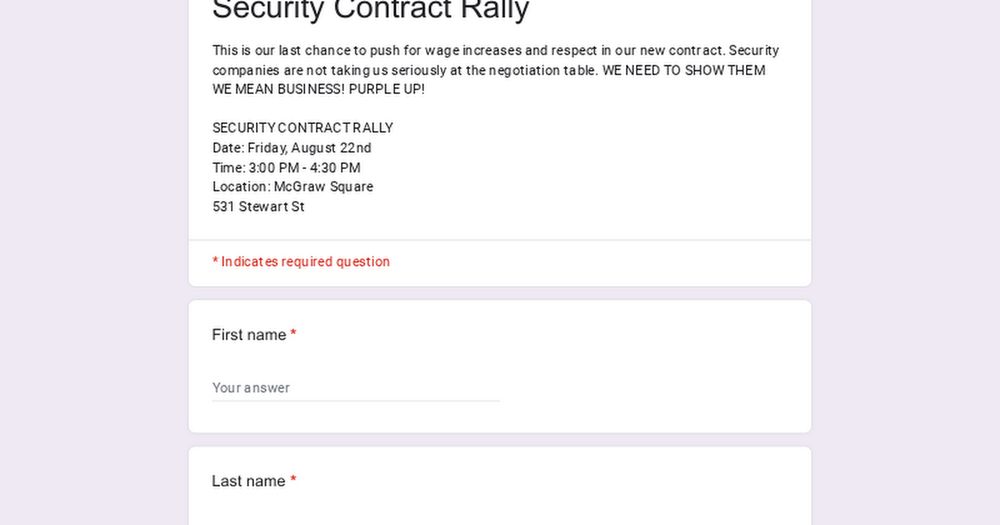
Task: Click the Last name question card
Action: click(500, 486)
